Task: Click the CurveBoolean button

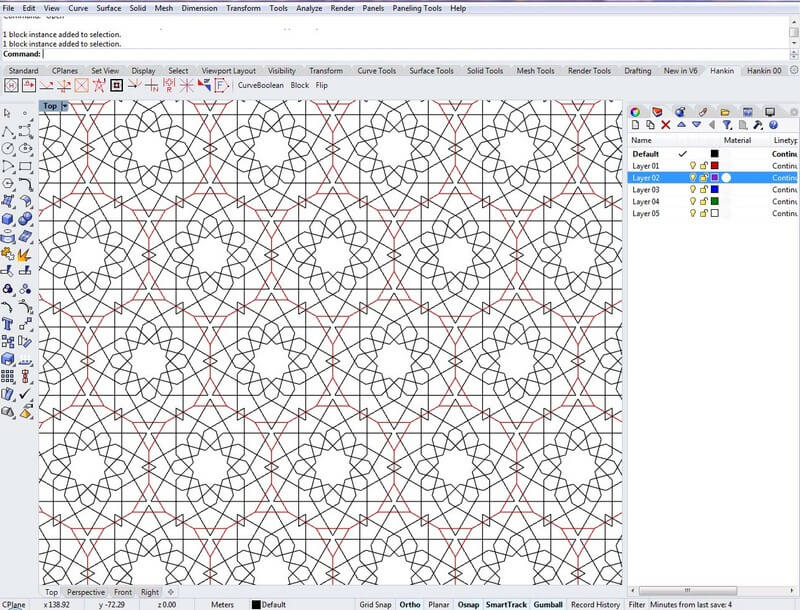Action: [261, 86]
